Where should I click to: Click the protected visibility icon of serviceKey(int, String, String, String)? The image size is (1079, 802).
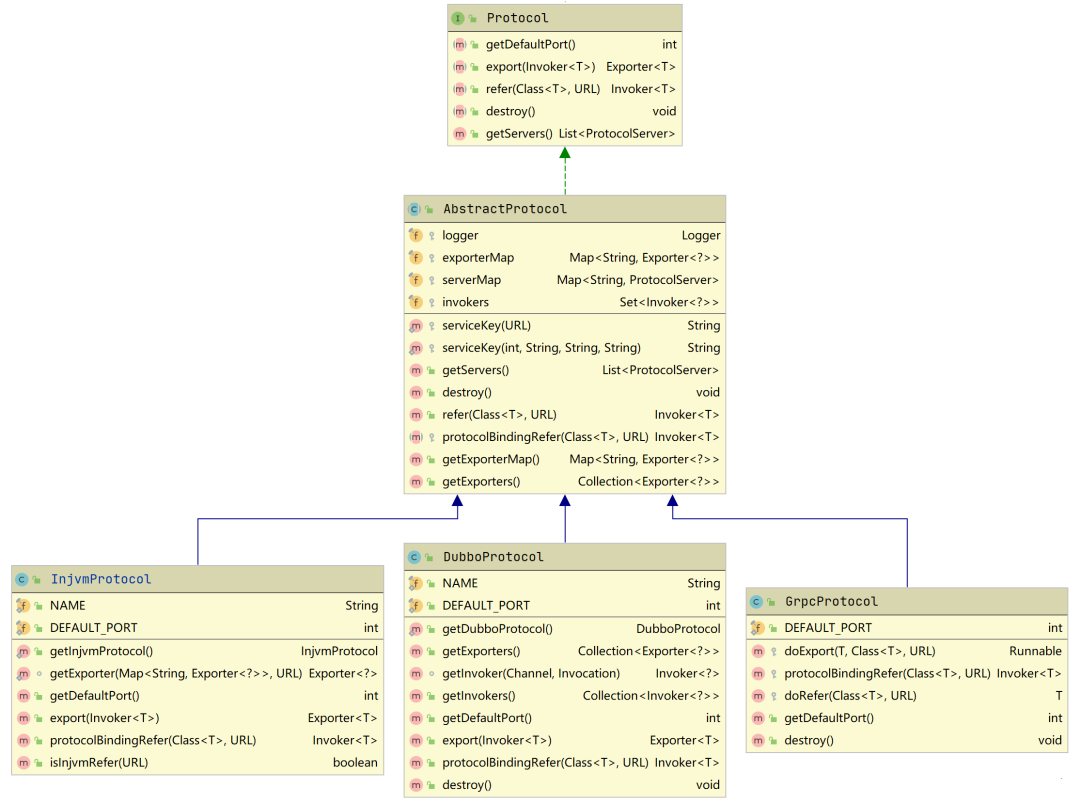[x=431, y=349]
